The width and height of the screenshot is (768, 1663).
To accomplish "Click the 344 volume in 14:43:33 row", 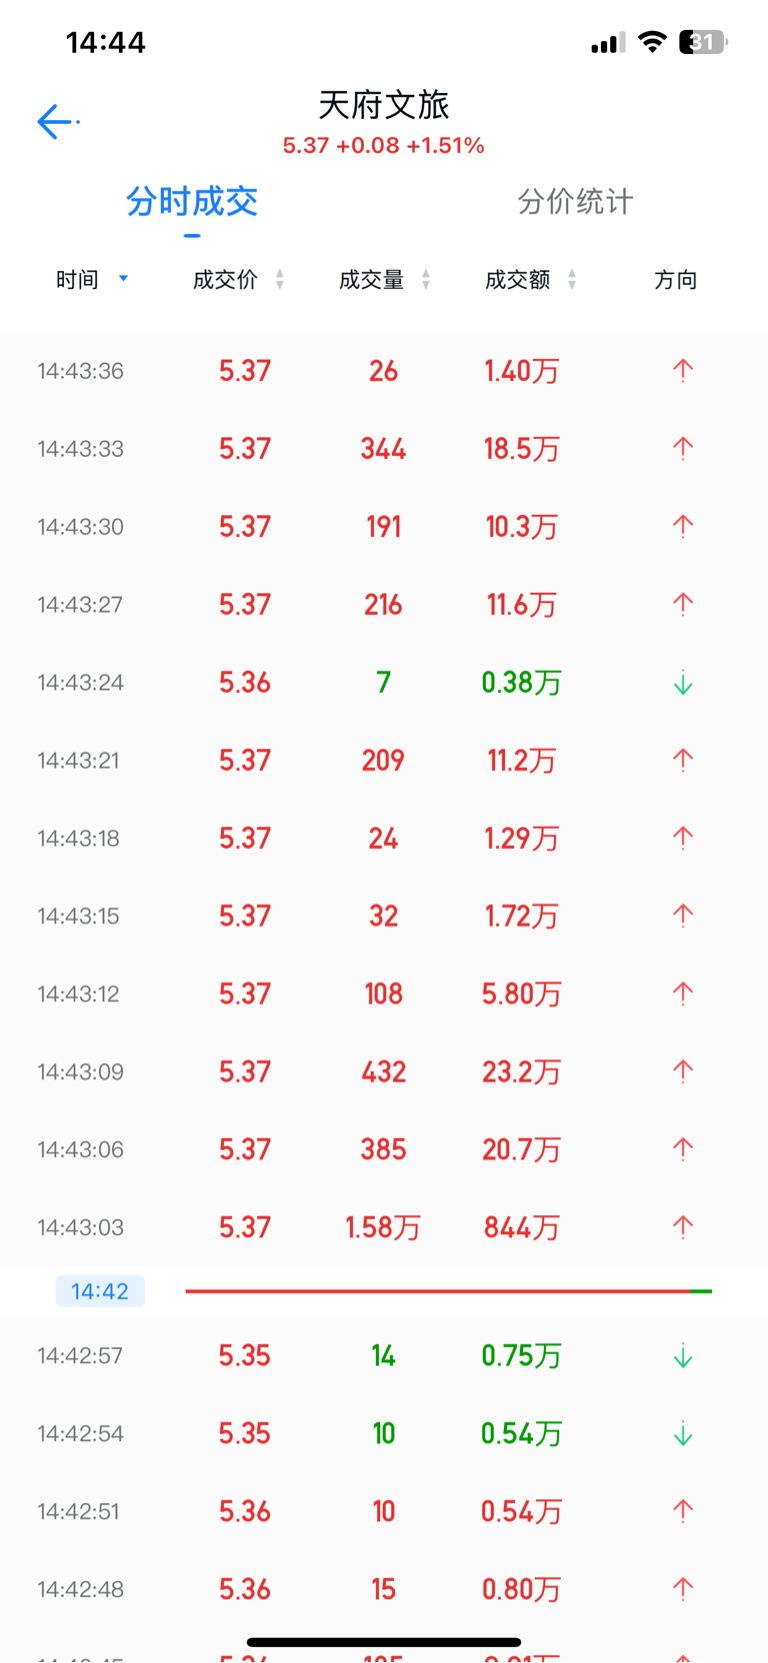I will coord(384,449).
